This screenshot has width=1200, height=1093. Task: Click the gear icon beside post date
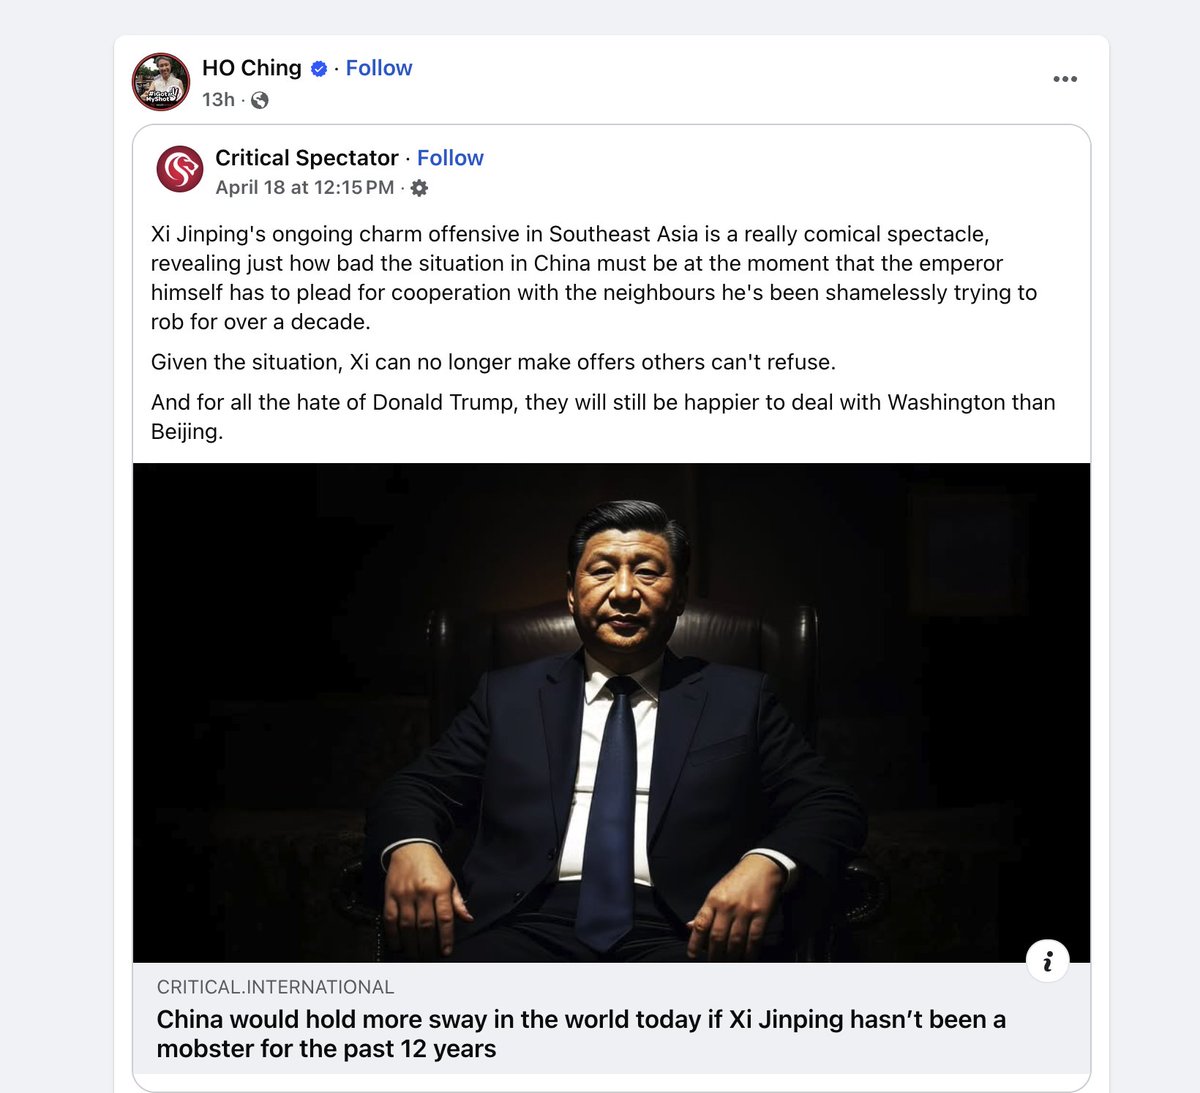419,188
